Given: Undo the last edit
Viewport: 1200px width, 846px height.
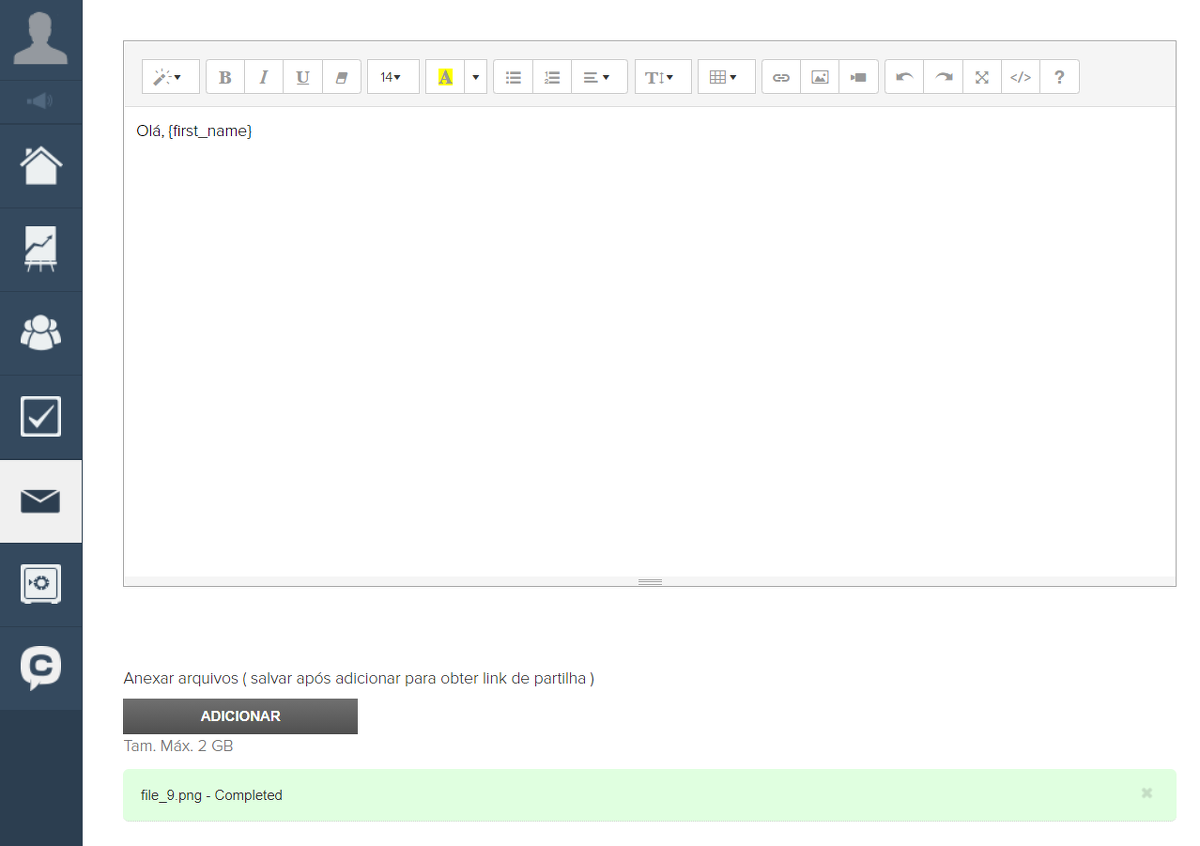Looking at the screenshot, I should pos(905,77).
